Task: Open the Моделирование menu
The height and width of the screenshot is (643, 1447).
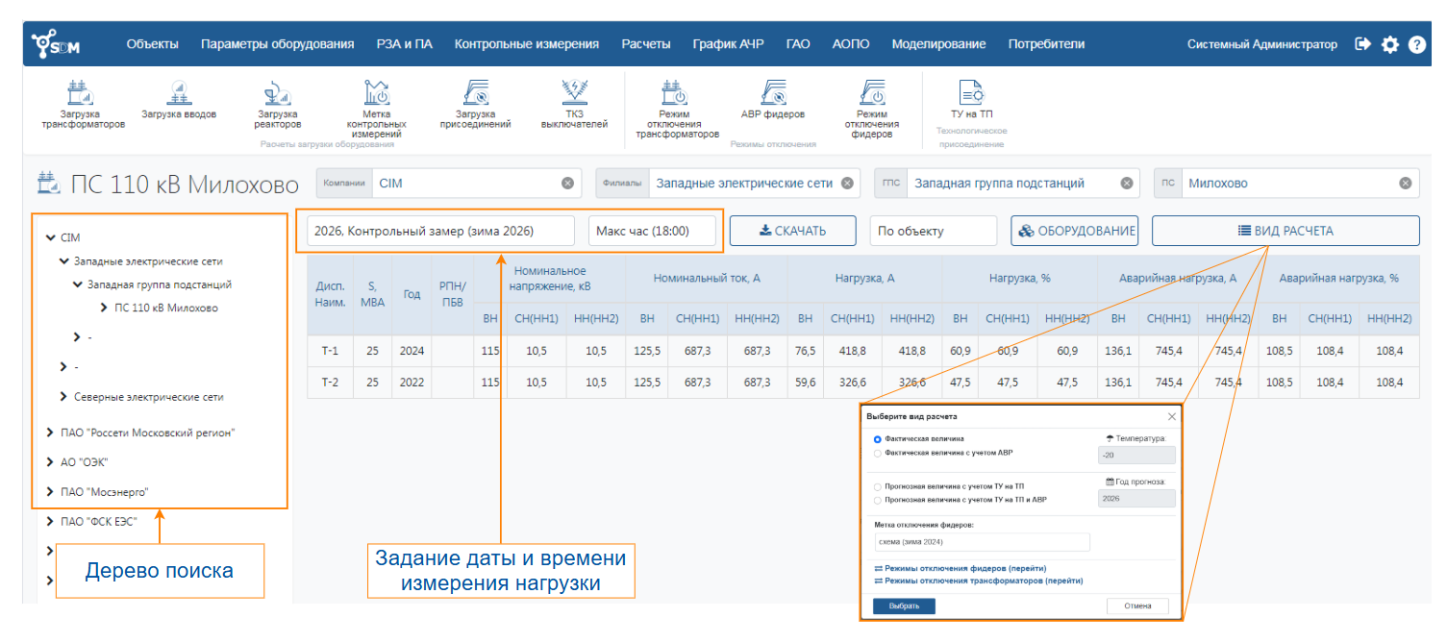Action: click(938, 44)
